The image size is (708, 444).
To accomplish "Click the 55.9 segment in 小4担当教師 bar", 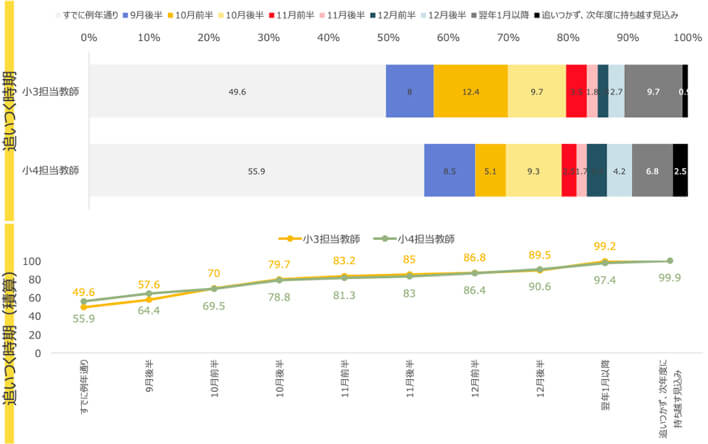I will (256, 170).
